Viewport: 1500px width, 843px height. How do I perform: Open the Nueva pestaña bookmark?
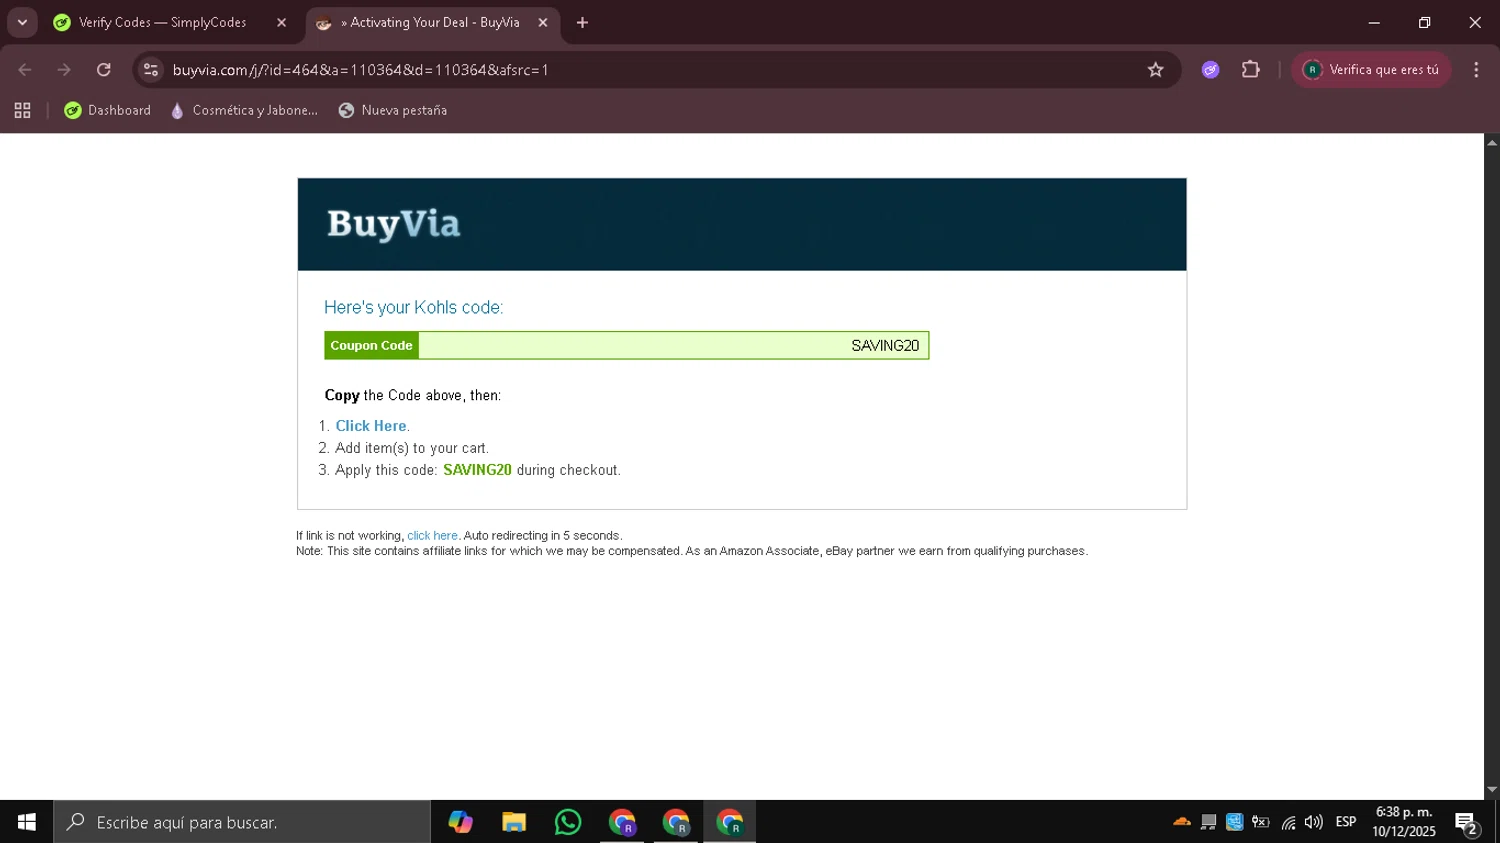(393, 111)
